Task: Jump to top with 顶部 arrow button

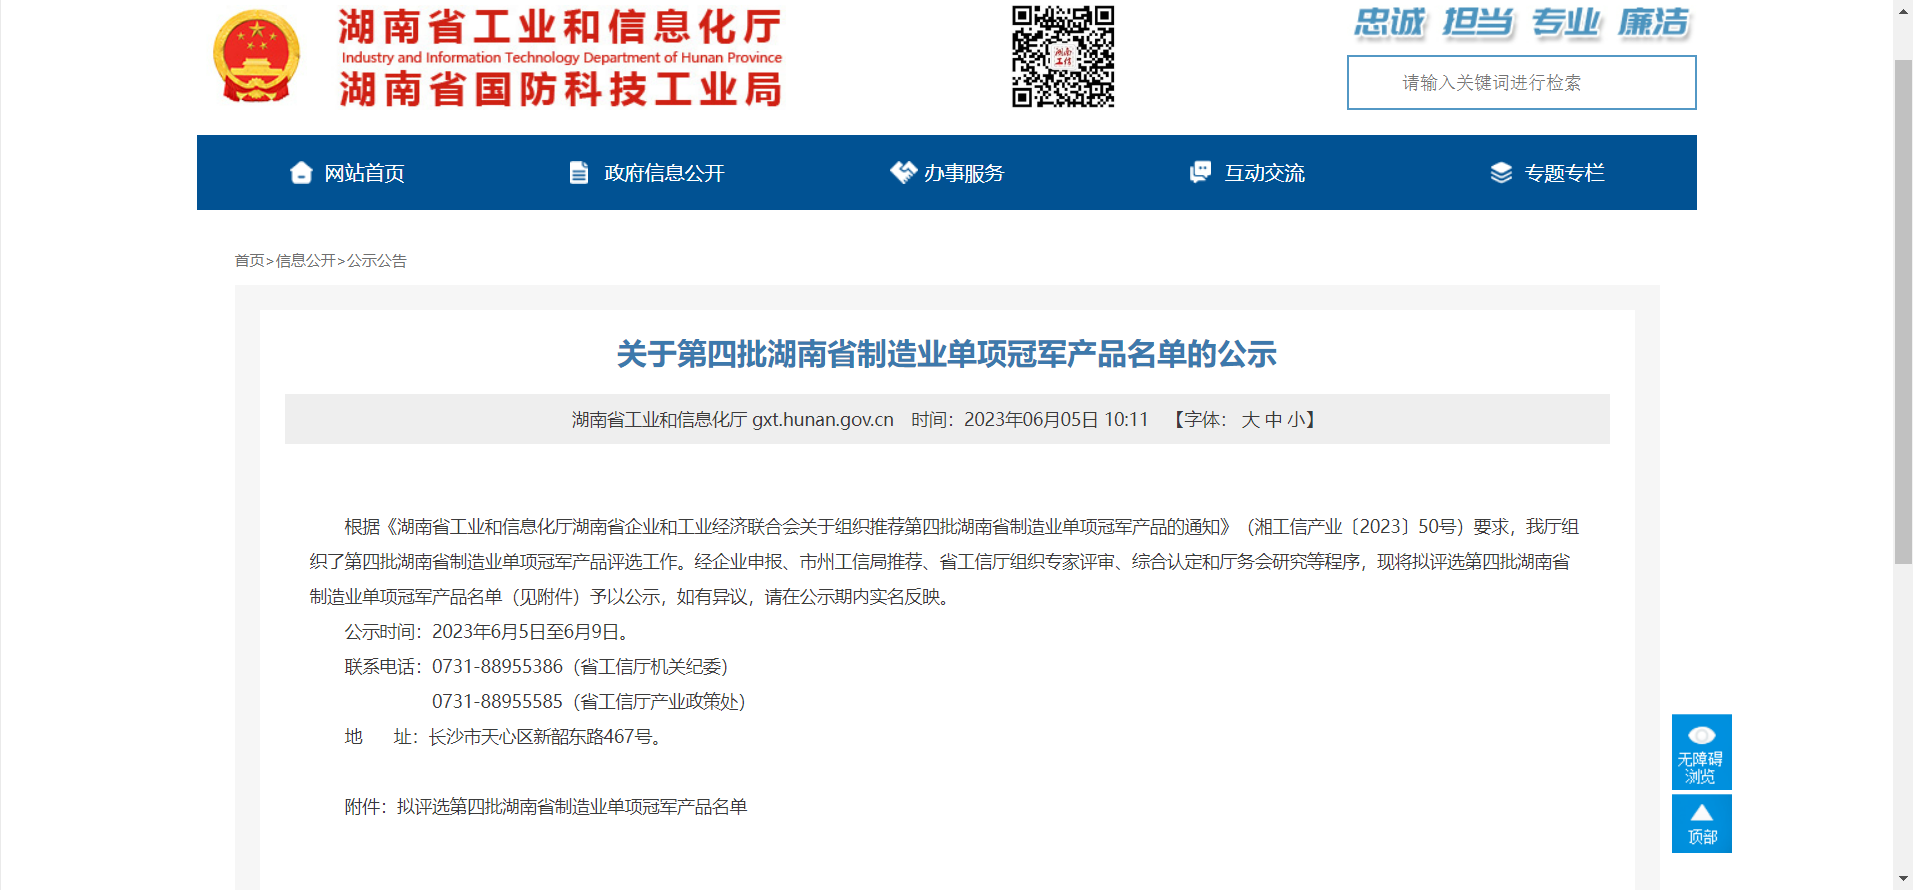Action: coord(1701,823)
